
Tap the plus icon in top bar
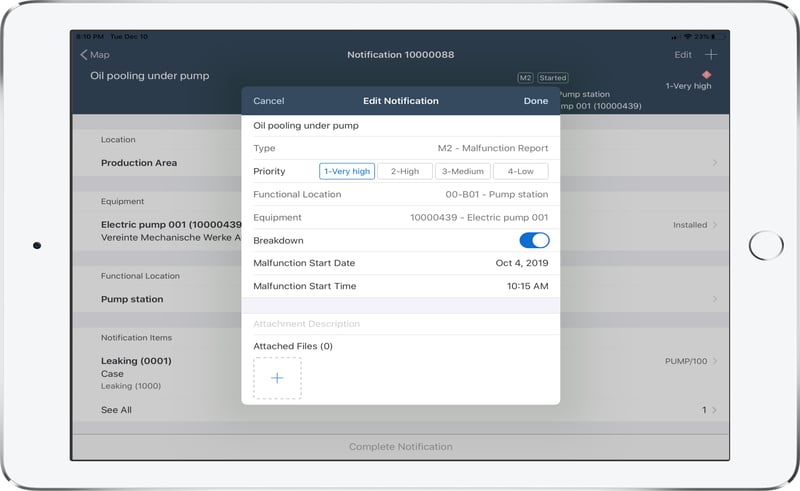click(x=711, y=54)
